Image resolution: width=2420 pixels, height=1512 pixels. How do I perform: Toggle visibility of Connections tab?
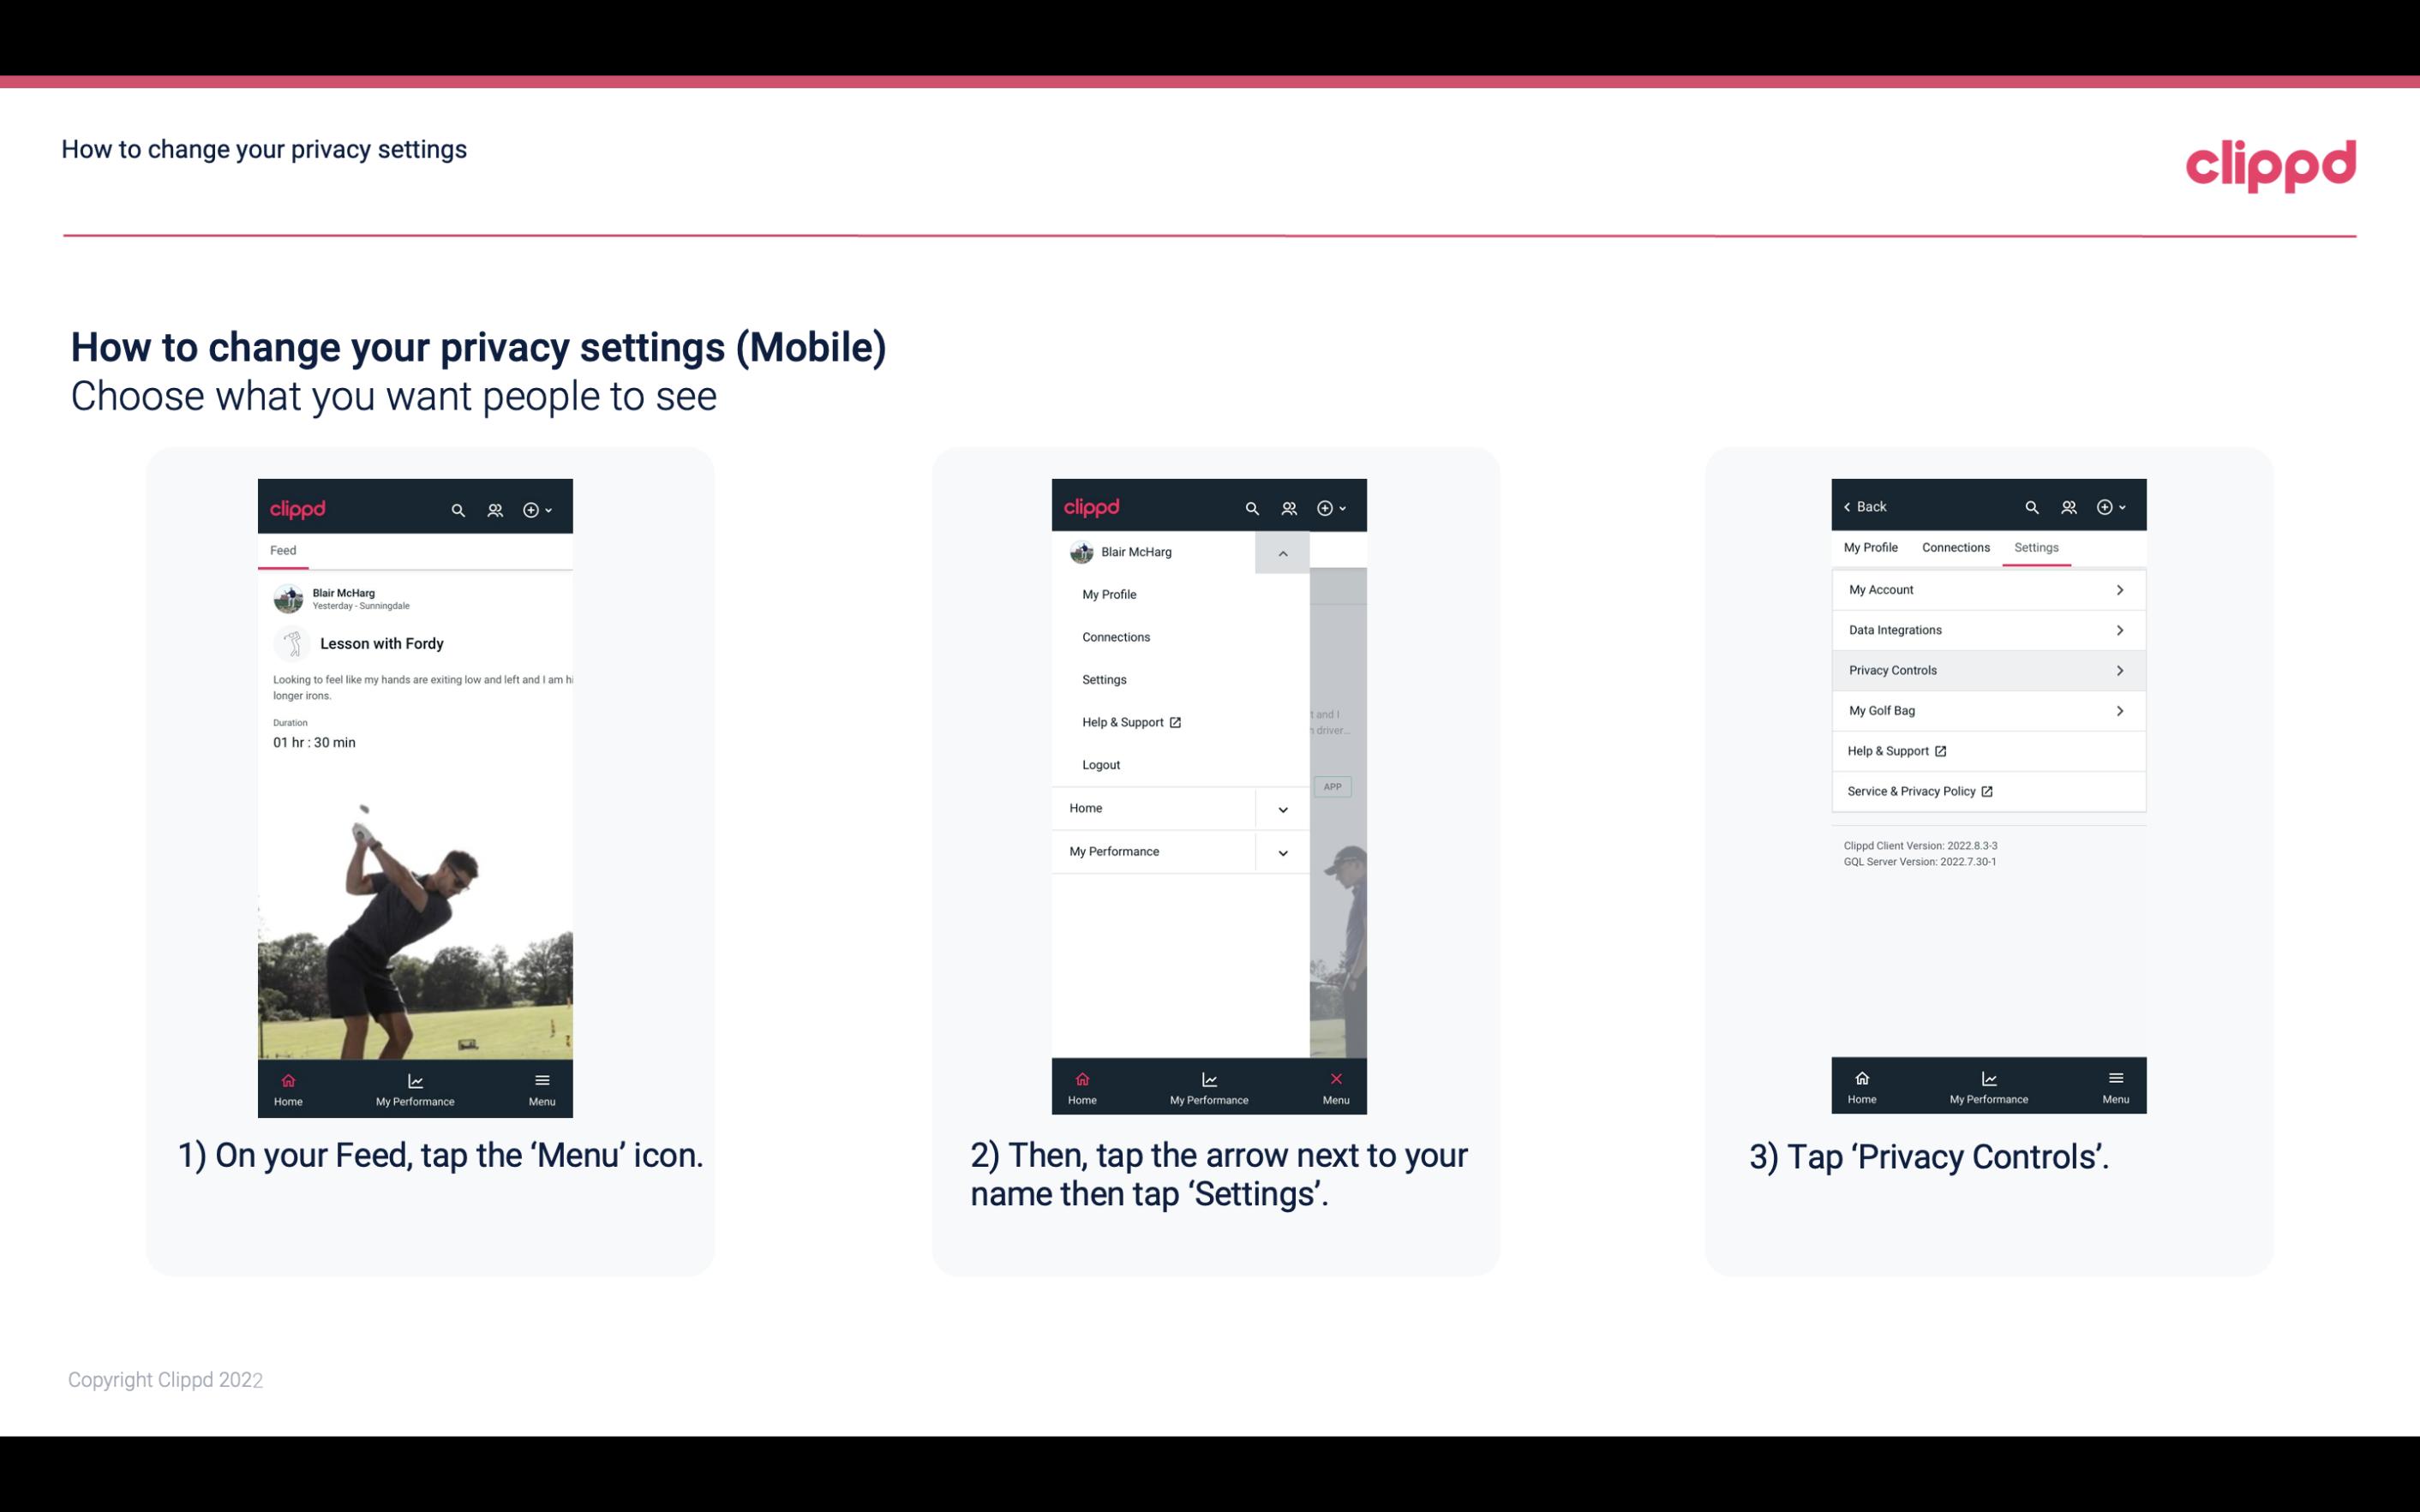pos(1955,547)
